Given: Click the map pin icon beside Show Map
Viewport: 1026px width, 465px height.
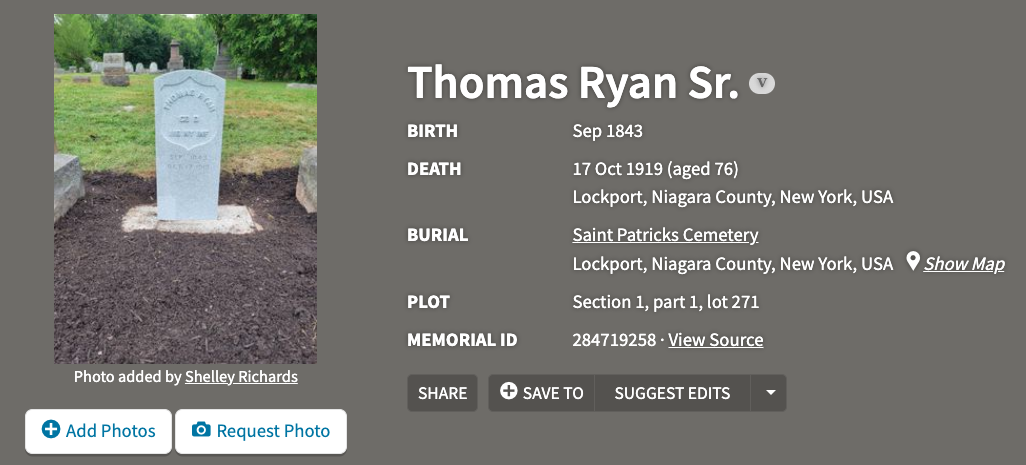Looking at the screenshot, I should [x=913, y=262].
